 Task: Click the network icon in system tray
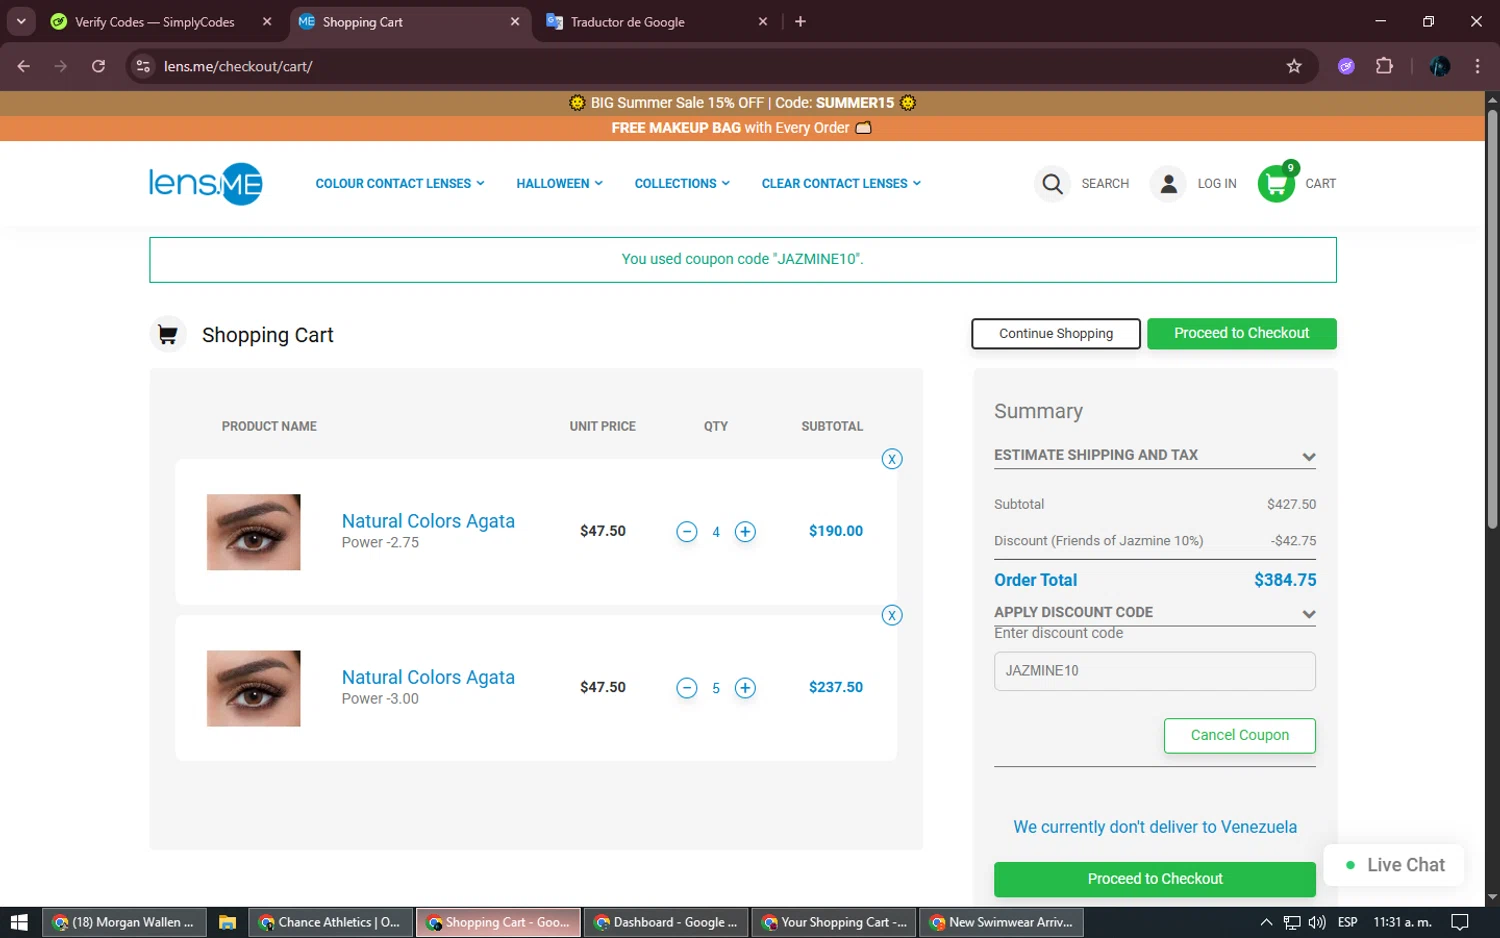pos(1292,922)
